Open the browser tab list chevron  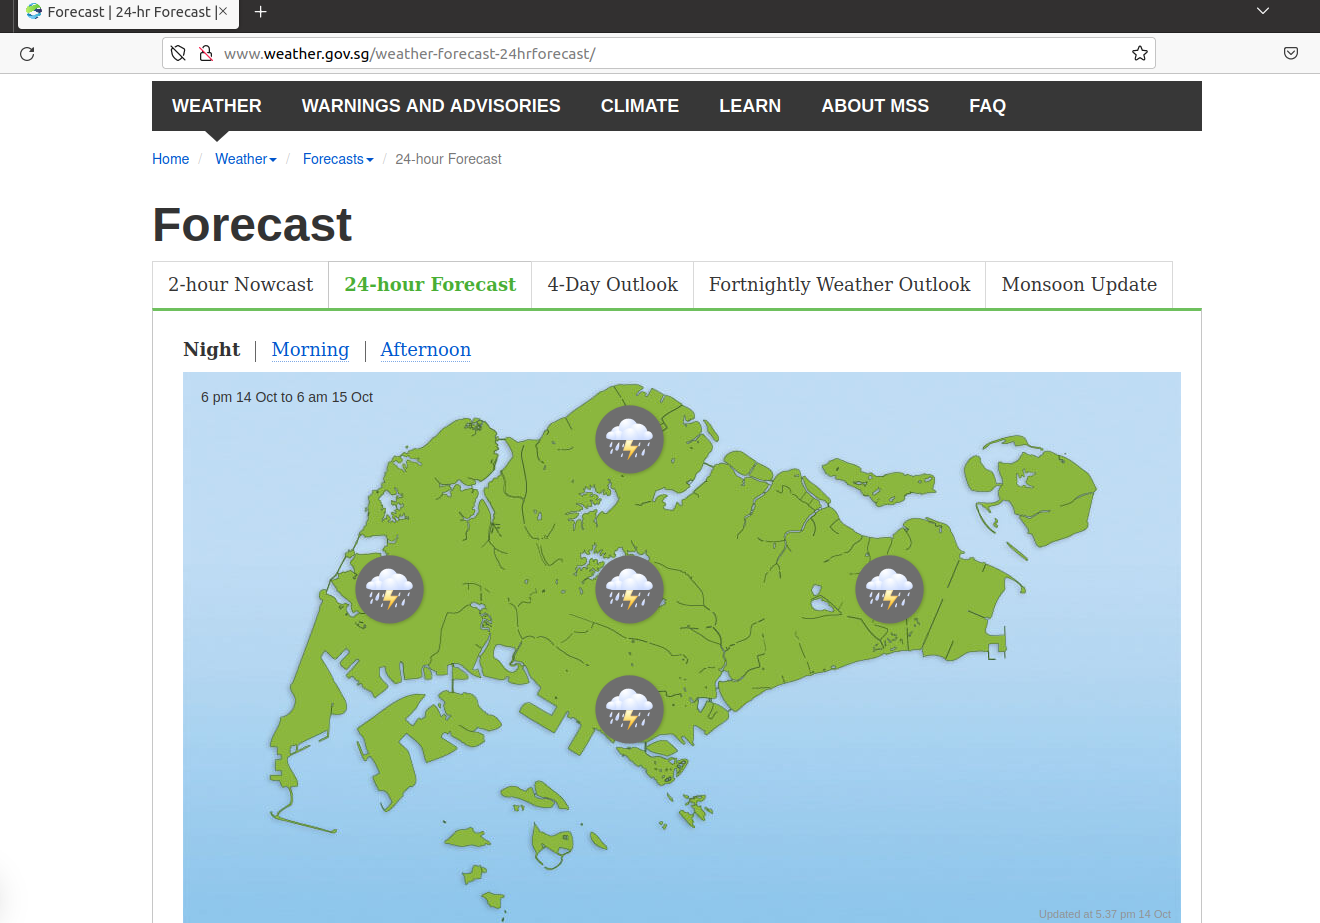[x=1262, y=10]
